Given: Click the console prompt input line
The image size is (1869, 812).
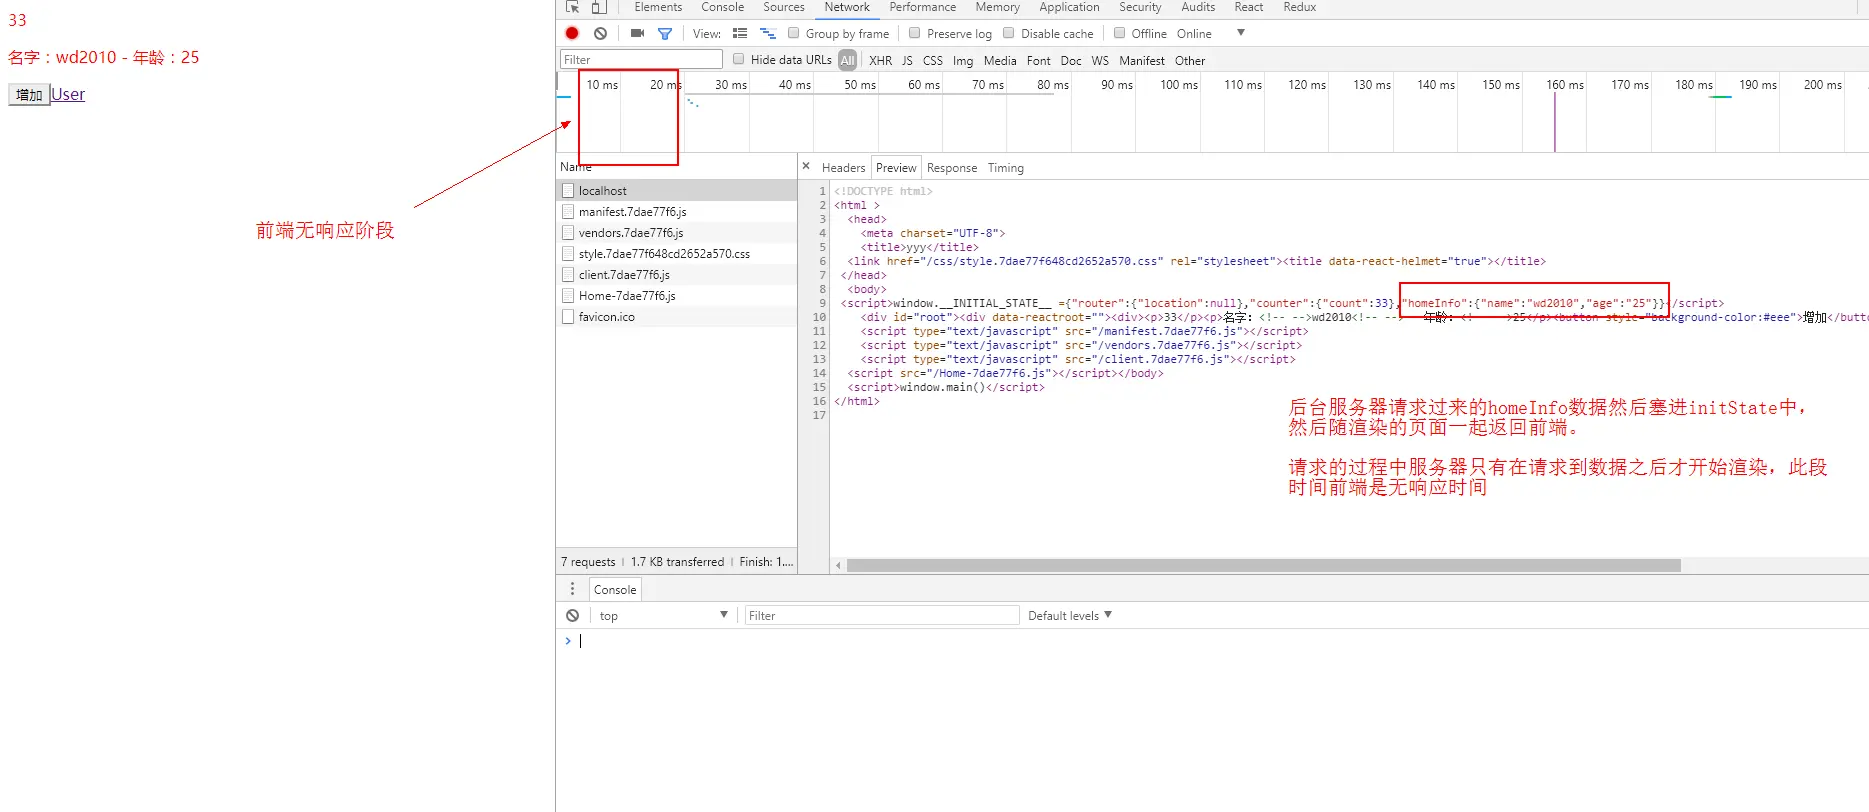Looking at the screenshot, I should 1220,641.
